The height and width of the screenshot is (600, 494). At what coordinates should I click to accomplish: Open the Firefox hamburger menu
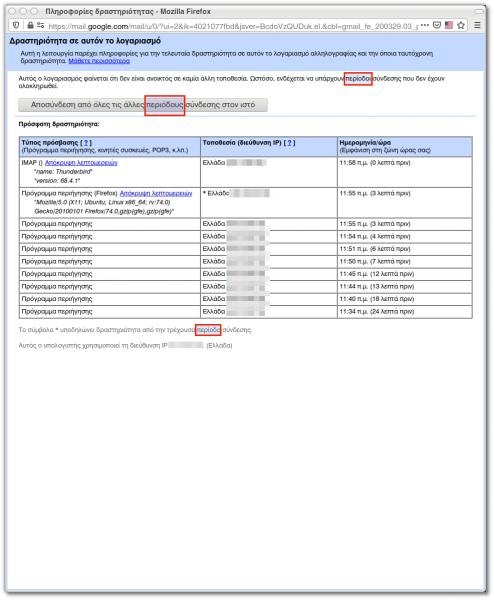tap(477, 25)
